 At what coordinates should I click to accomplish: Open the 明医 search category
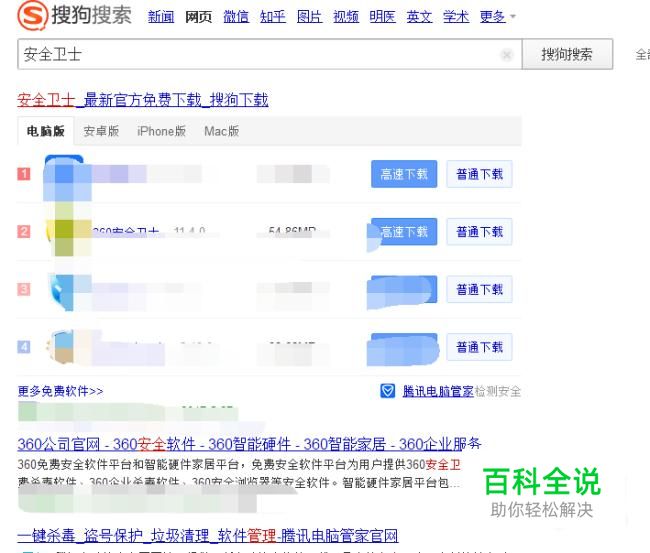click(x=383, y=17)
